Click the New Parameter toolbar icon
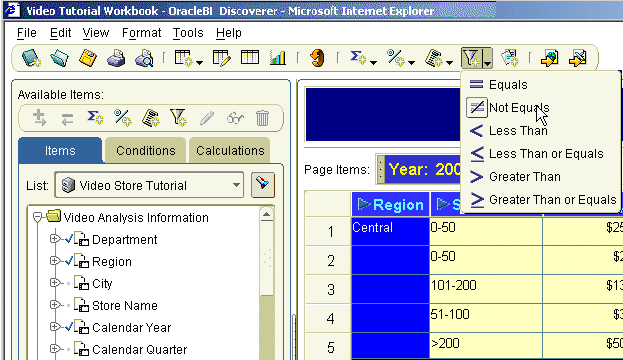Viewport: 623px width, 360px height. [x=510, y=58]
